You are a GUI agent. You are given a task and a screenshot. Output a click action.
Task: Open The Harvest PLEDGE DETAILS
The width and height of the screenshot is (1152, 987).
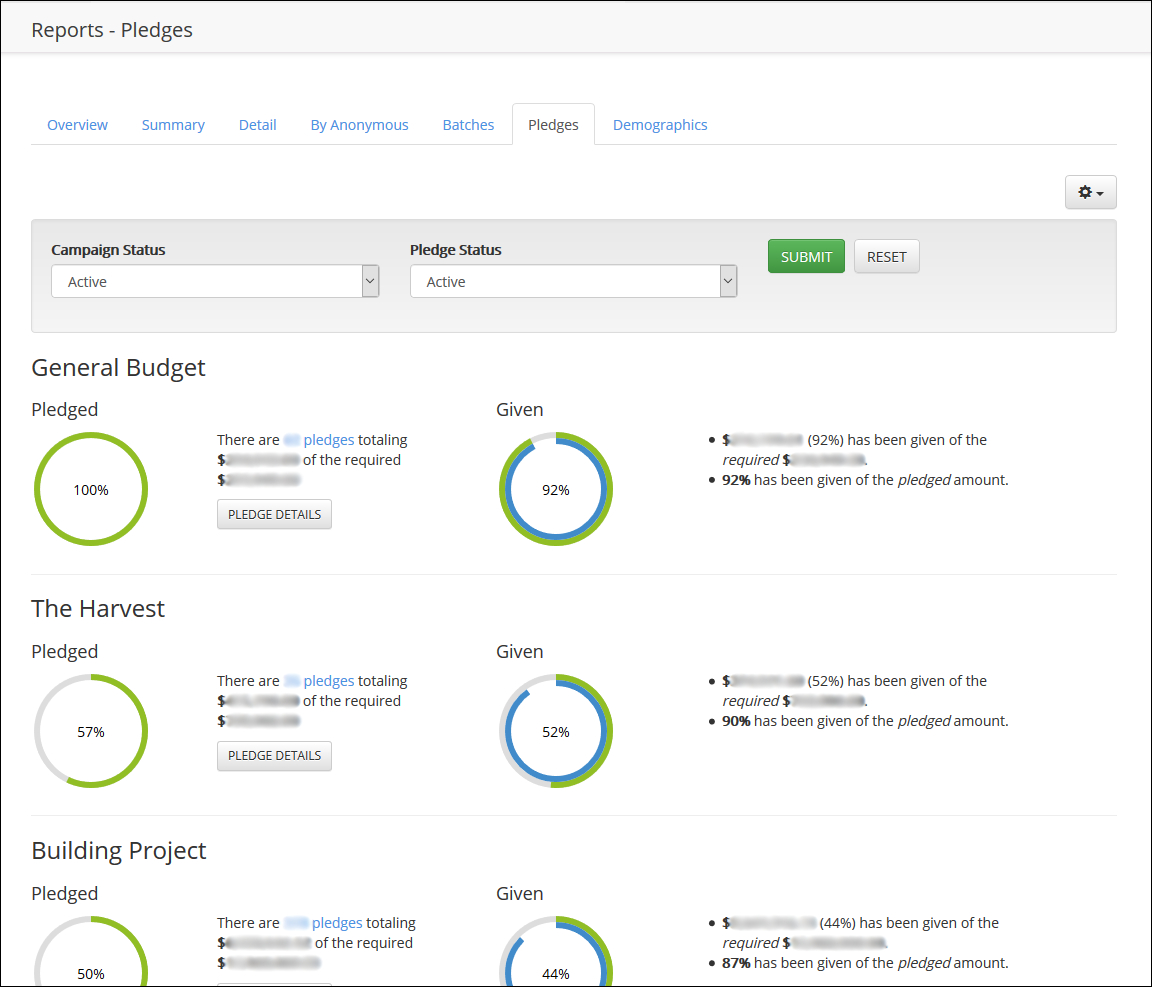(x=274, y=756)
